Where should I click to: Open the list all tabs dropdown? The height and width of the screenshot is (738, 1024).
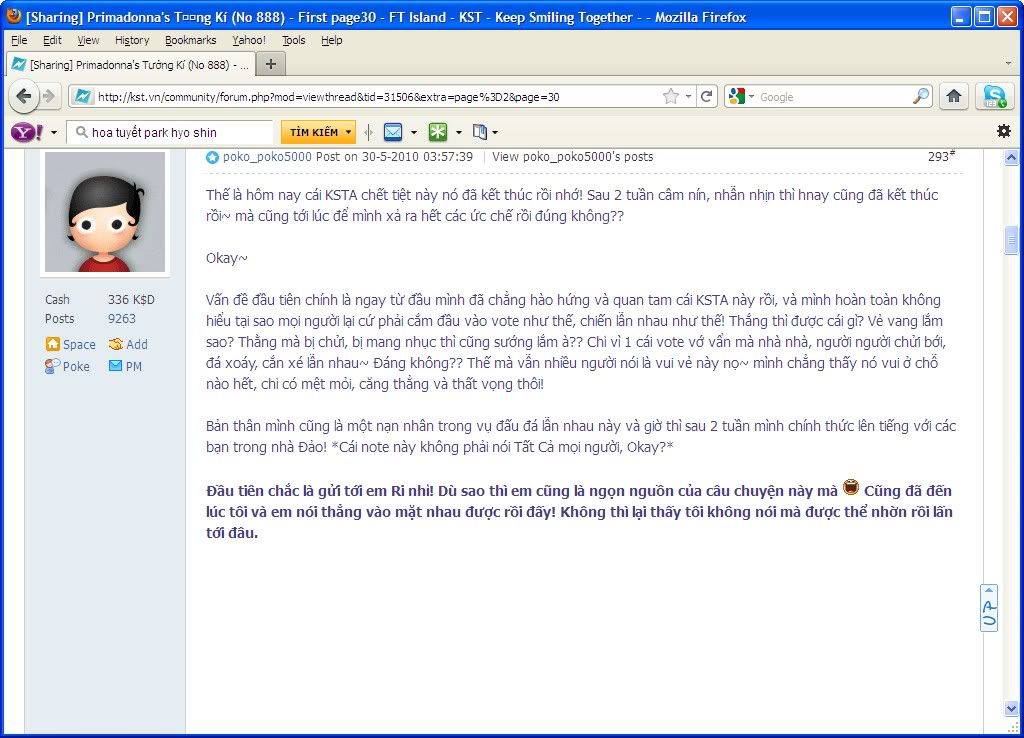(x=1008, y=64)
